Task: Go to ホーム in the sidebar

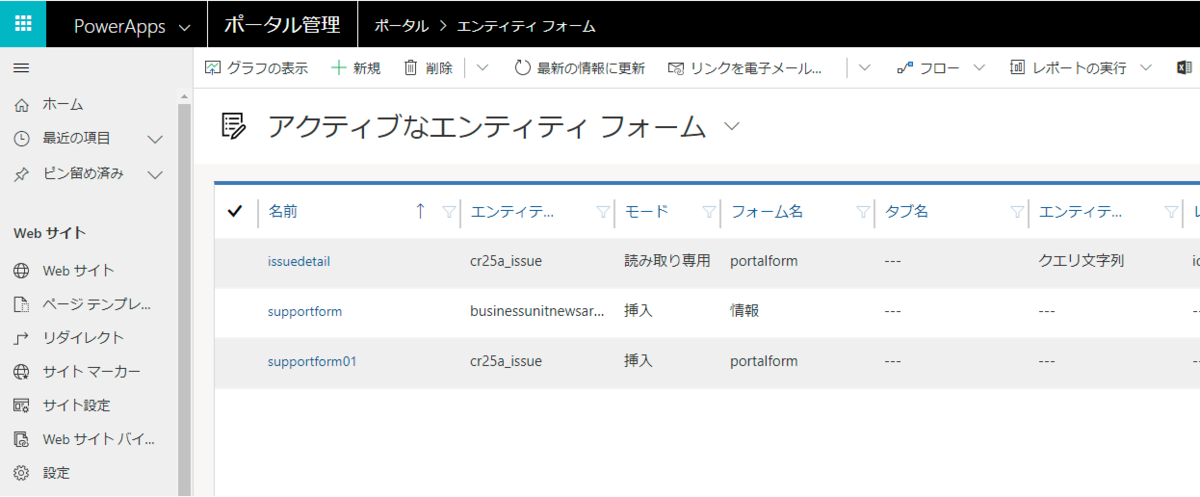Action: (x=63, y=104)
